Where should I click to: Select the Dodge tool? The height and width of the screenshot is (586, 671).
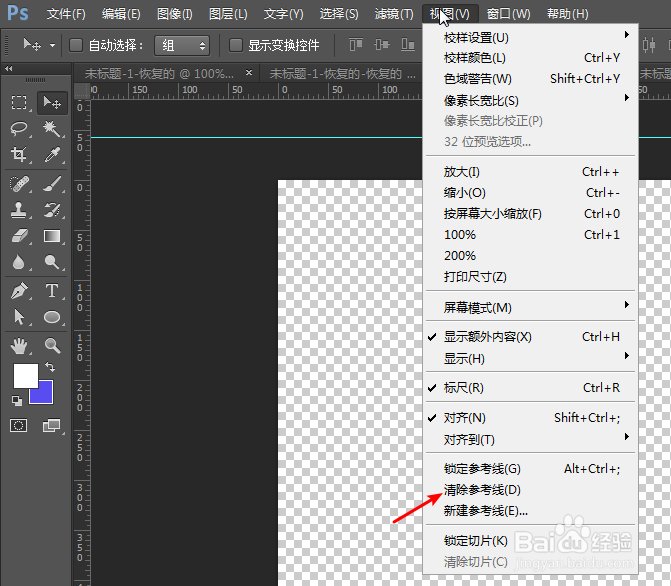(x=52, y=262)
